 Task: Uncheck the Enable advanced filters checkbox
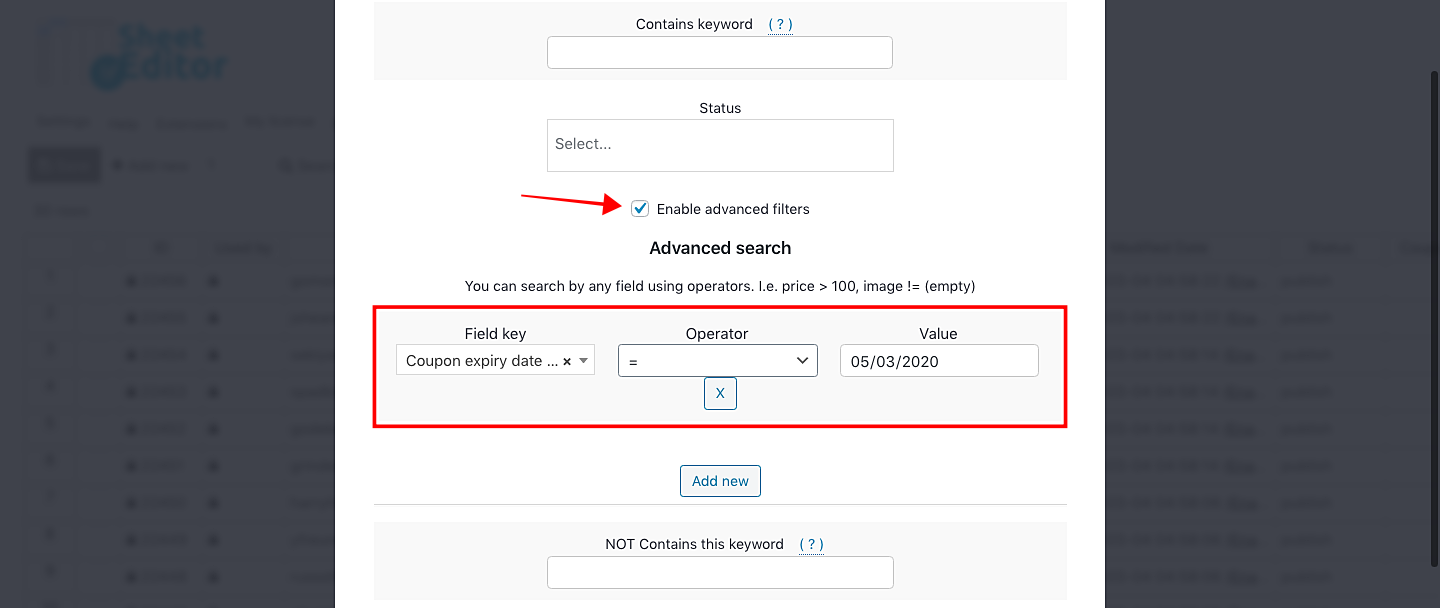click(640, 209)
